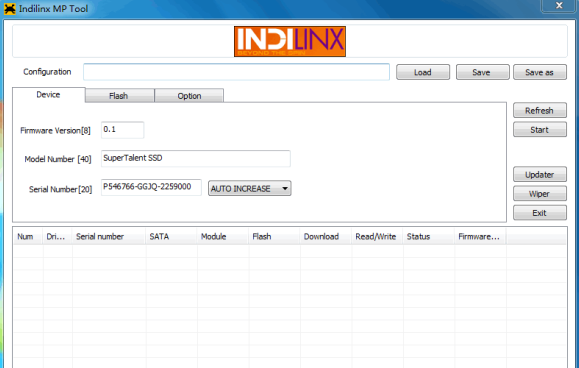Click the Exit button
This screenshot has width=579, height=368.
(x=539, y=213)
